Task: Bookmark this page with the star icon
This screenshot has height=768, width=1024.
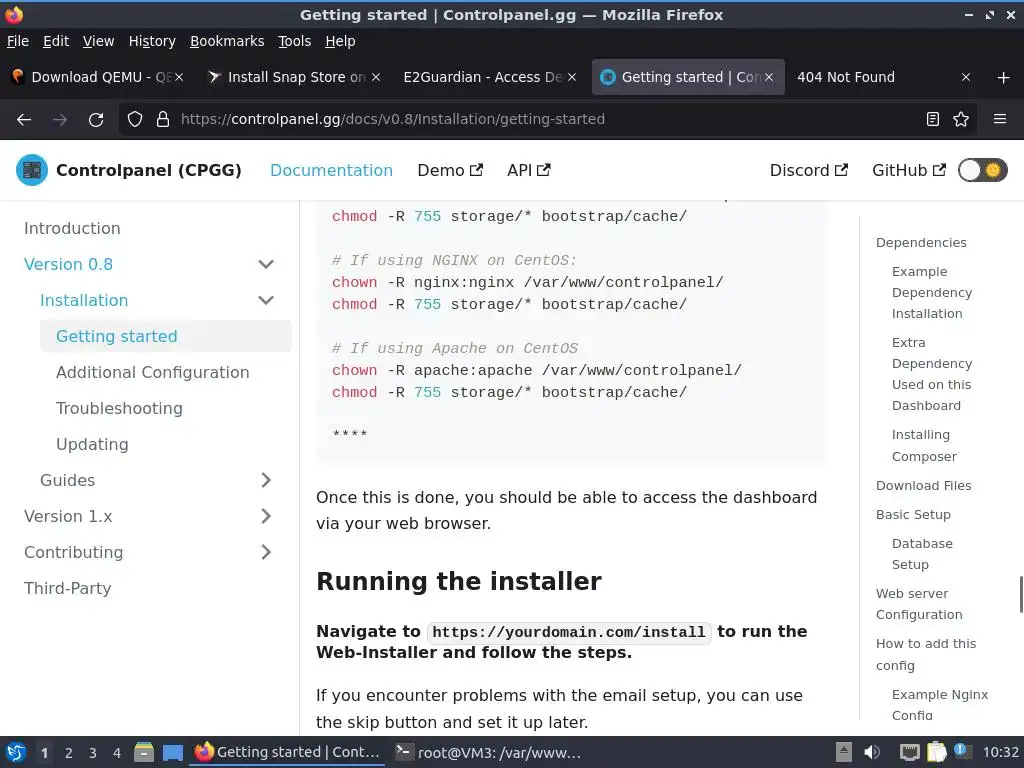Action: click(961, 120)
